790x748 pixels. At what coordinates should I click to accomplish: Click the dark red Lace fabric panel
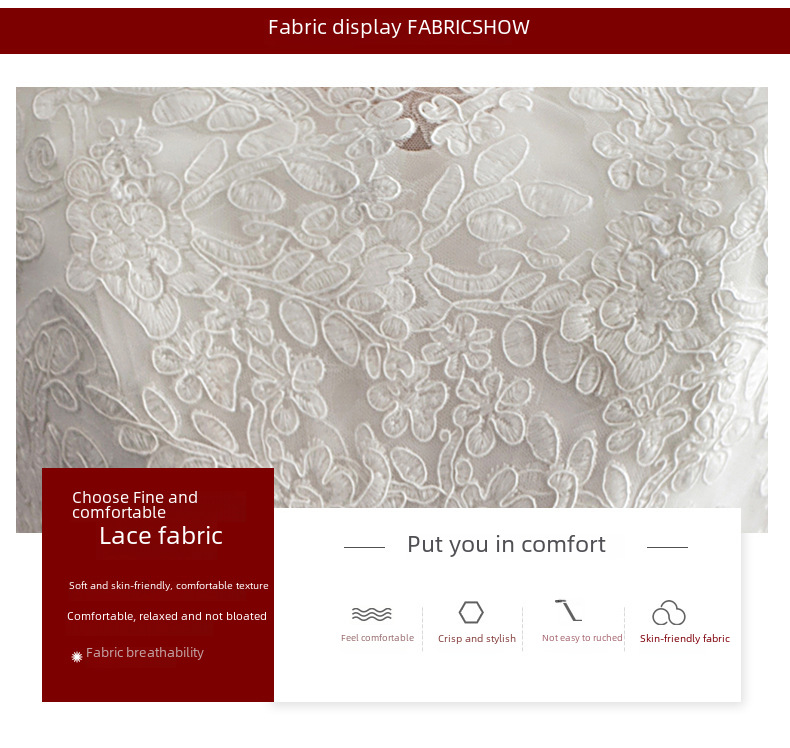(x=158, y=585)
